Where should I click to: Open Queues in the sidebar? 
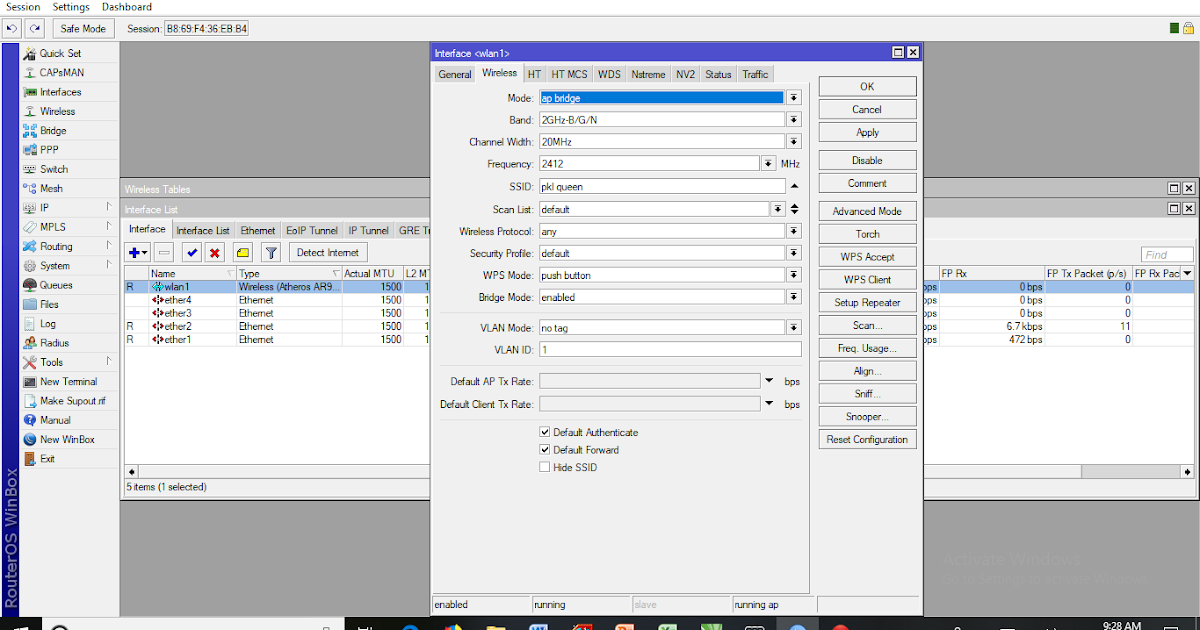coord(56,285)
